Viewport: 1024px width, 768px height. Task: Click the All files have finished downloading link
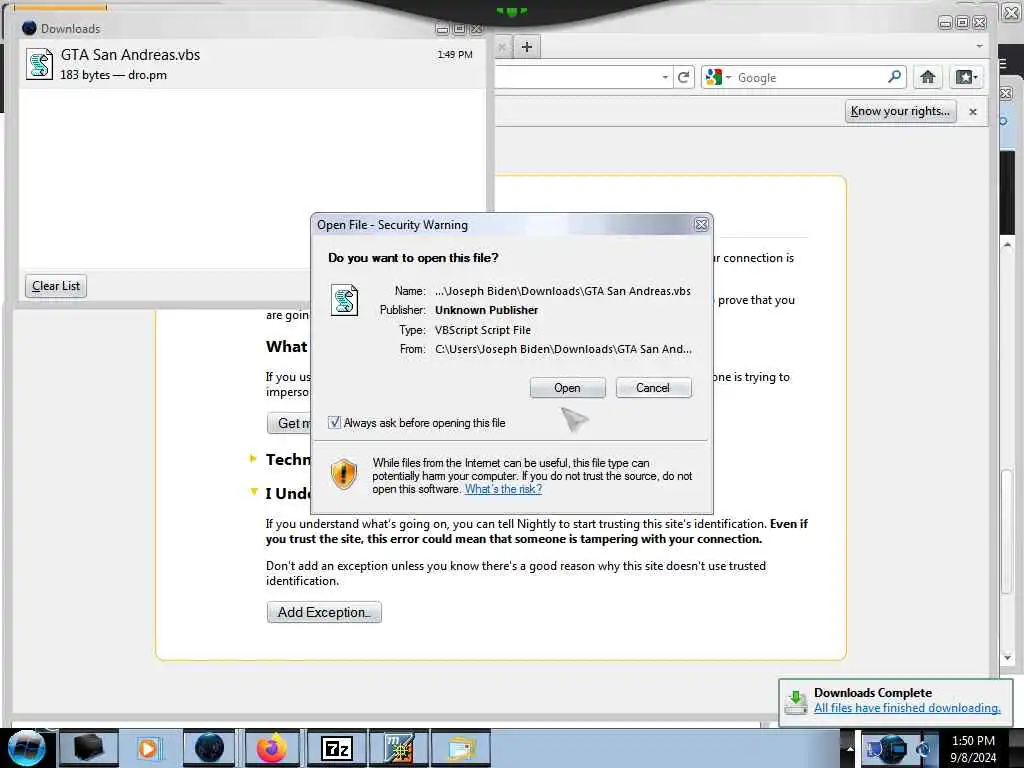point(907,708)
